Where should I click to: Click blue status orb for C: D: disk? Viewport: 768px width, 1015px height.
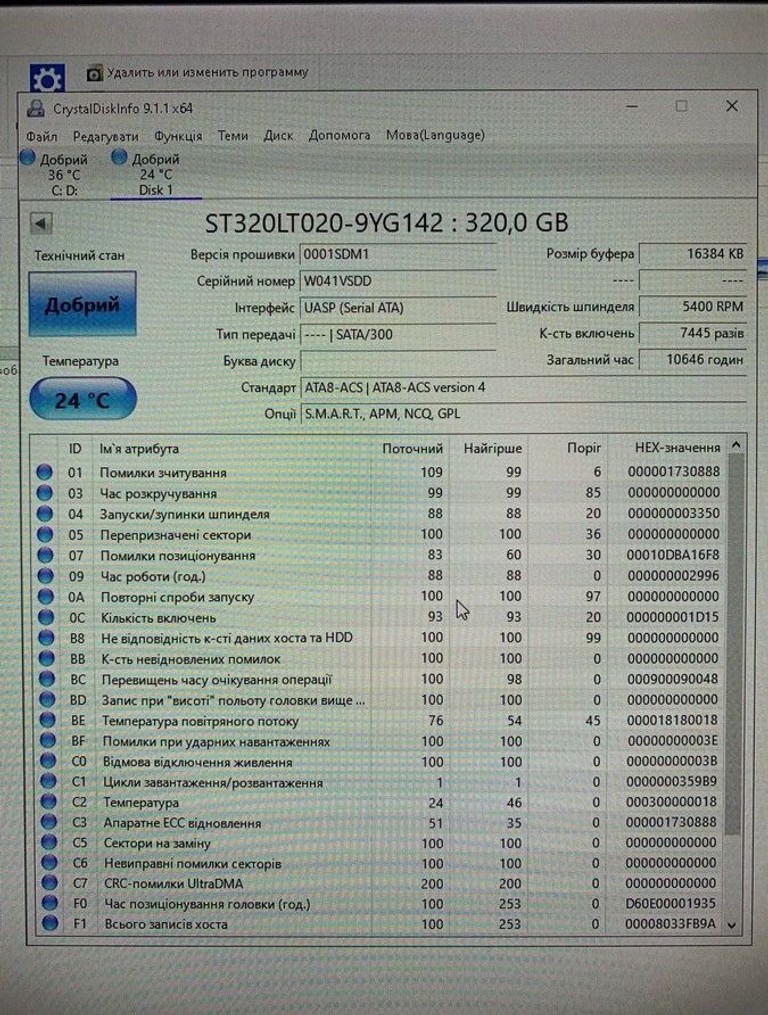(27, 157)
